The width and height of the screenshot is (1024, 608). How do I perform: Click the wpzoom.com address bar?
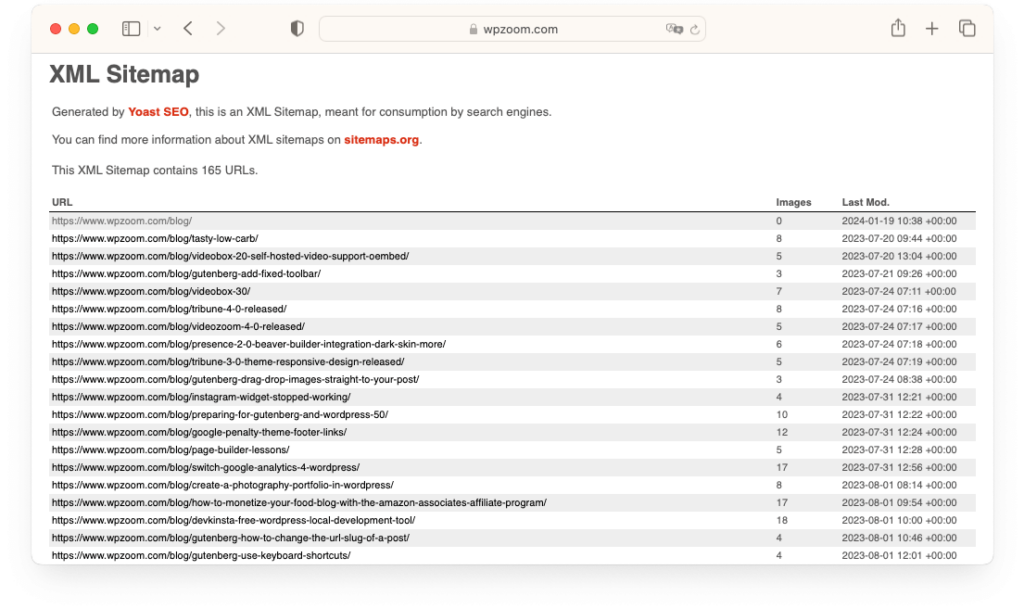[512, 29]
